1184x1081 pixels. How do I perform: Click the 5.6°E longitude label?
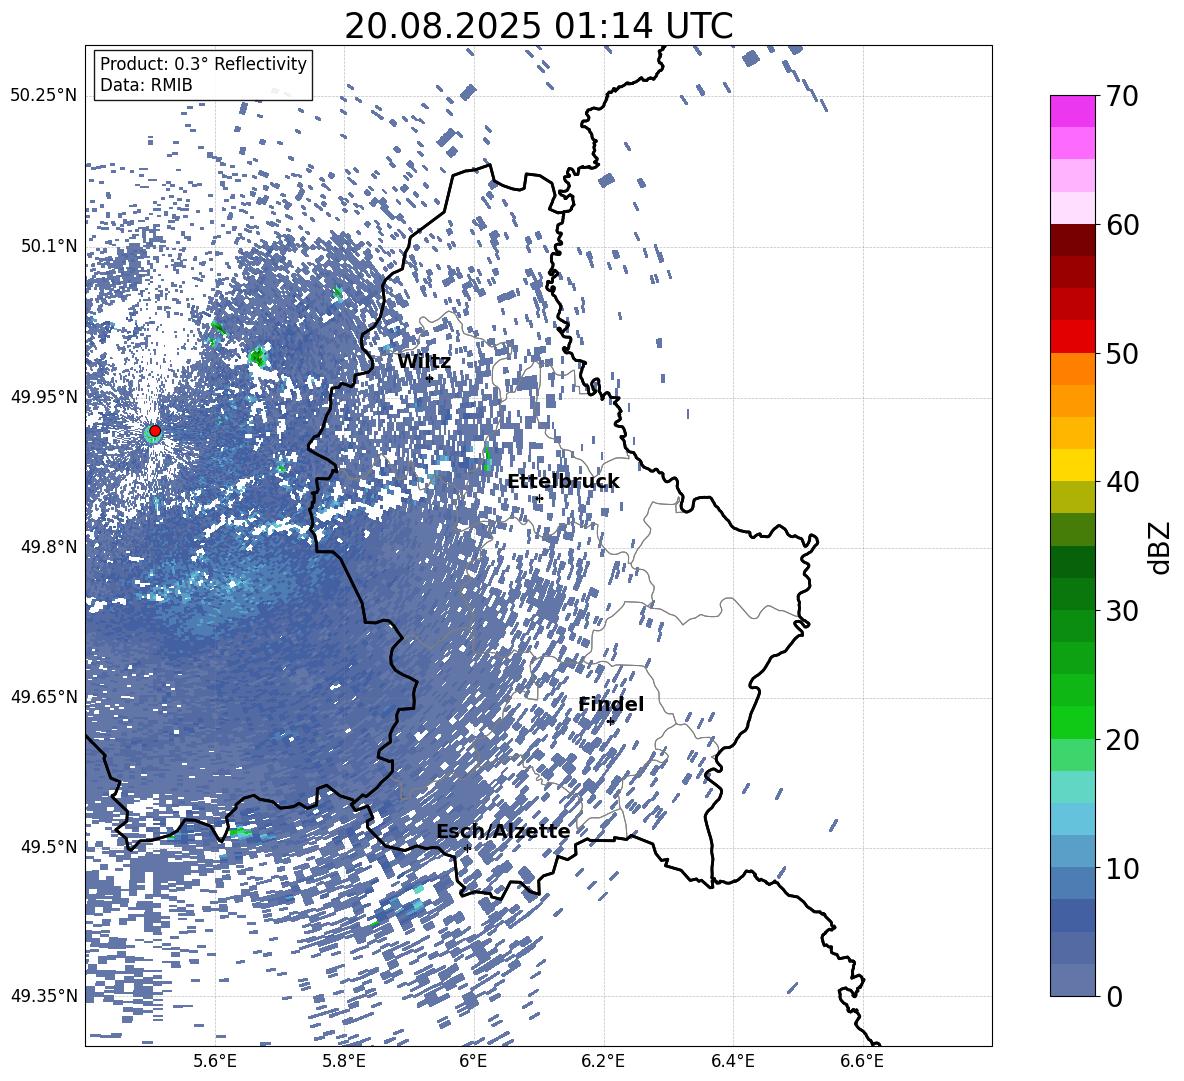(215, 1061)
